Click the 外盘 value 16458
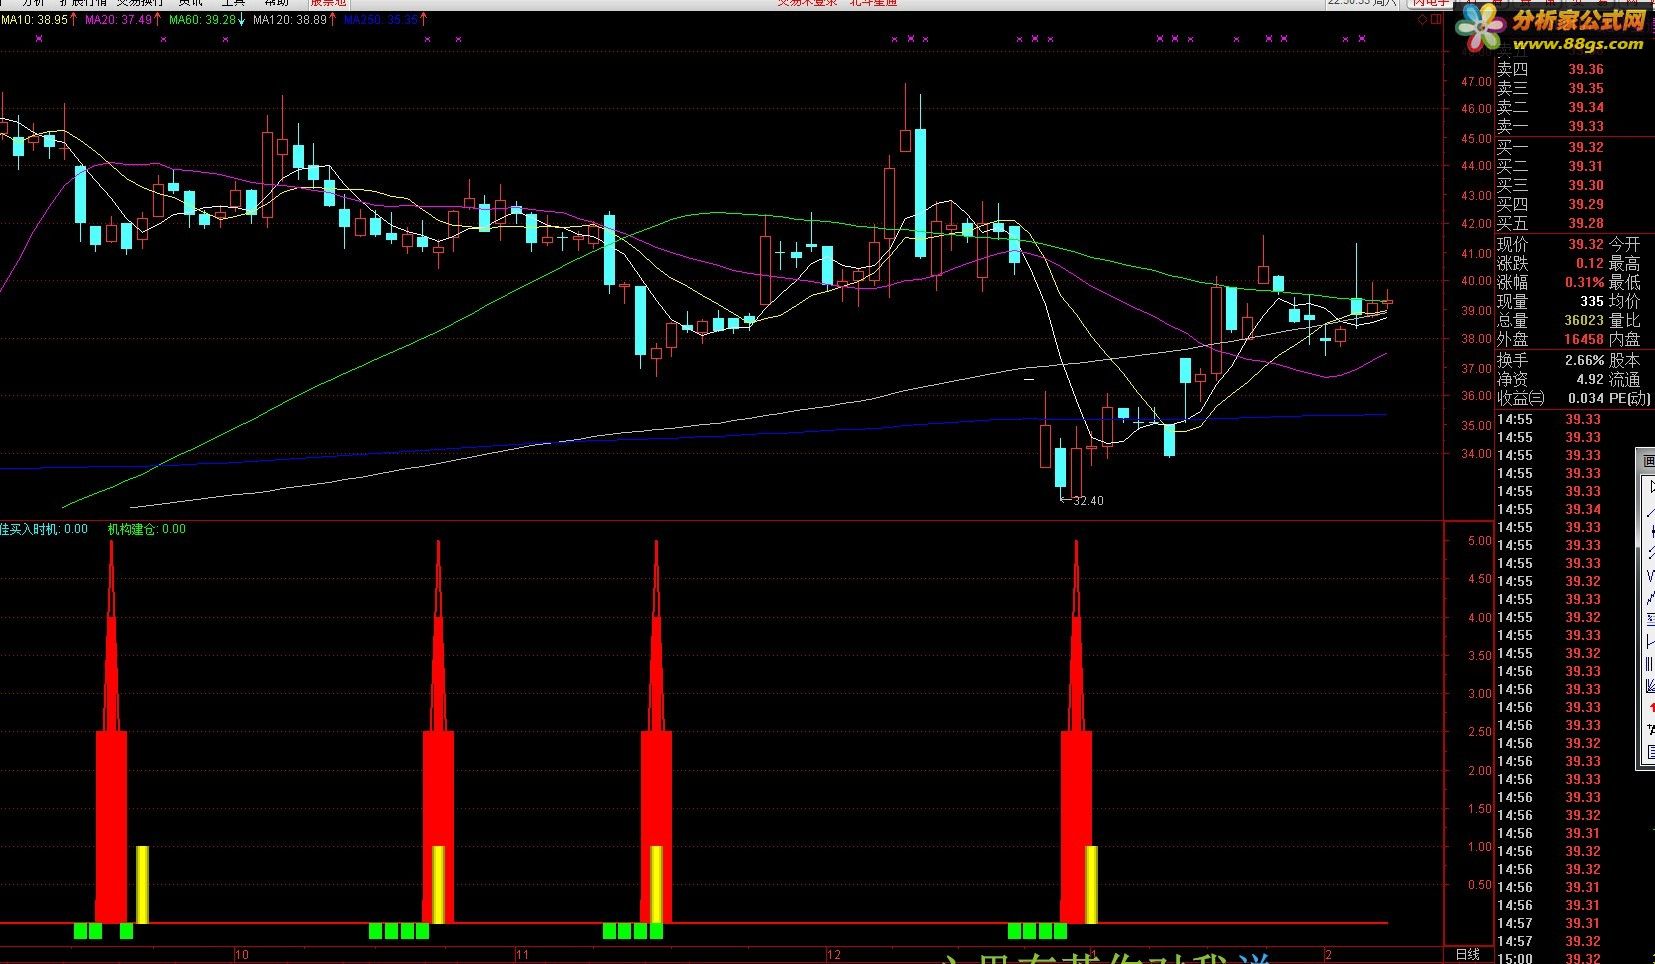 click(1584, 339)
